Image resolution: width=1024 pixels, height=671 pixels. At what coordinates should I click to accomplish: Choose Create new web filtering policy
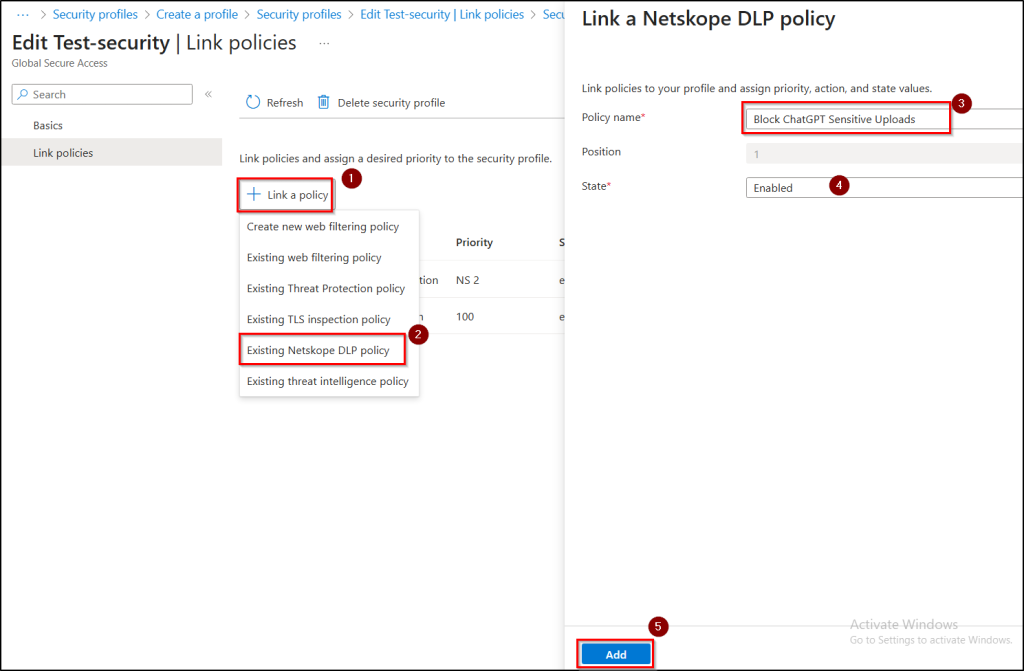(x=323, y=227)
